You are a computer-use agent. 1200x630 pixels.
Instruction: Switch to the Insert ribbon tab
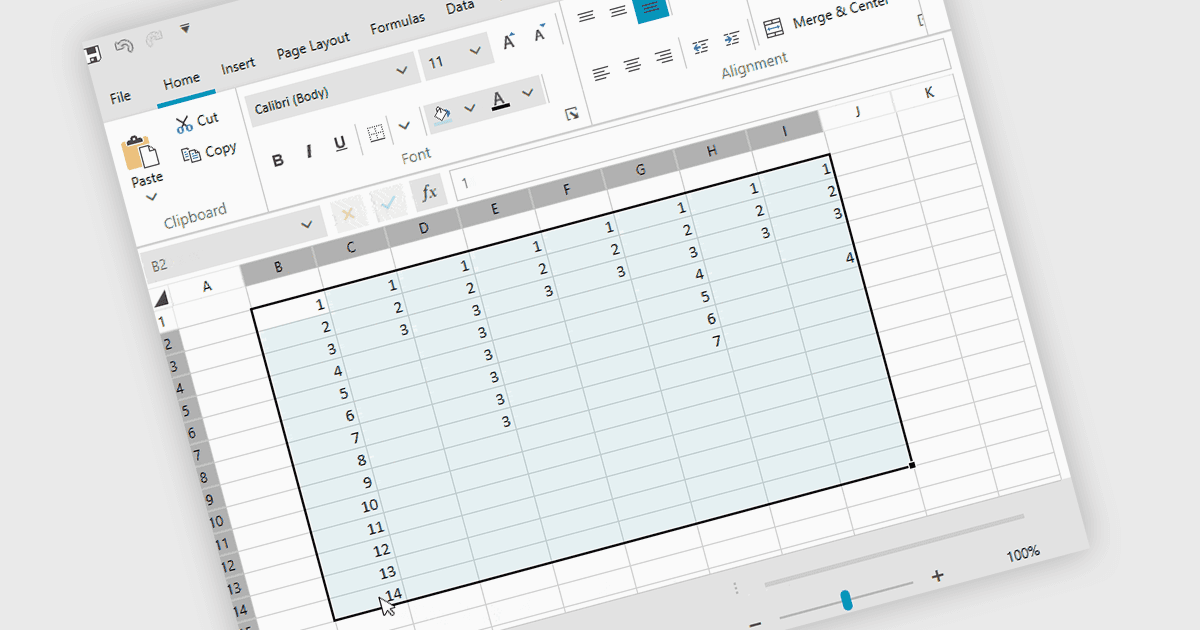(238, 67)
